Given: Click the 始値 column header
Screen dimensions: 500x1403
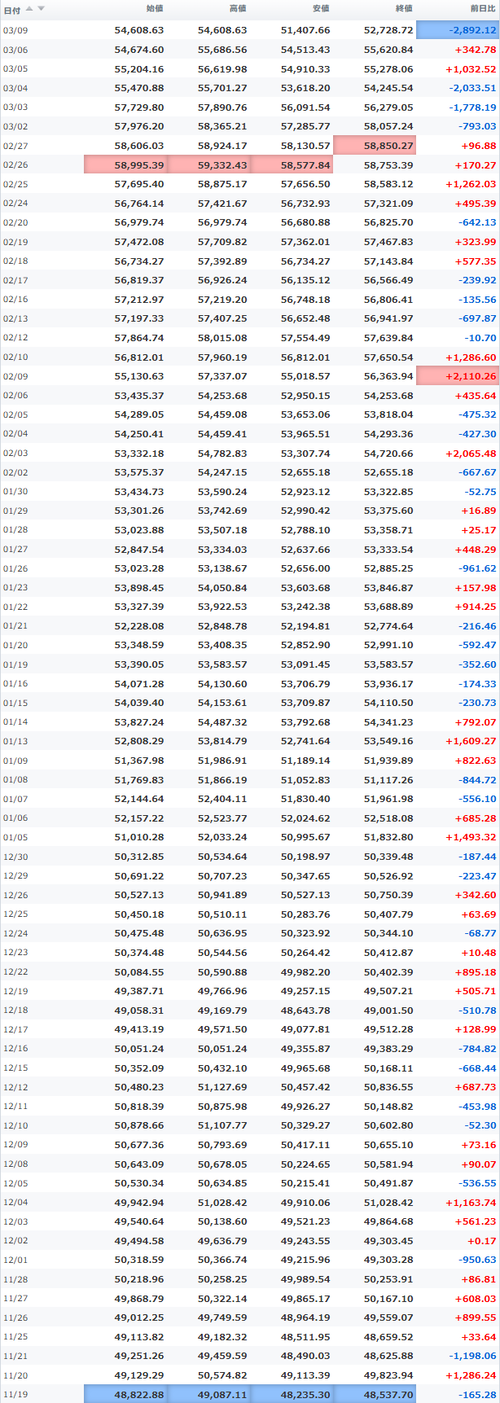Looking at the screenshot, I should point(155,8).
